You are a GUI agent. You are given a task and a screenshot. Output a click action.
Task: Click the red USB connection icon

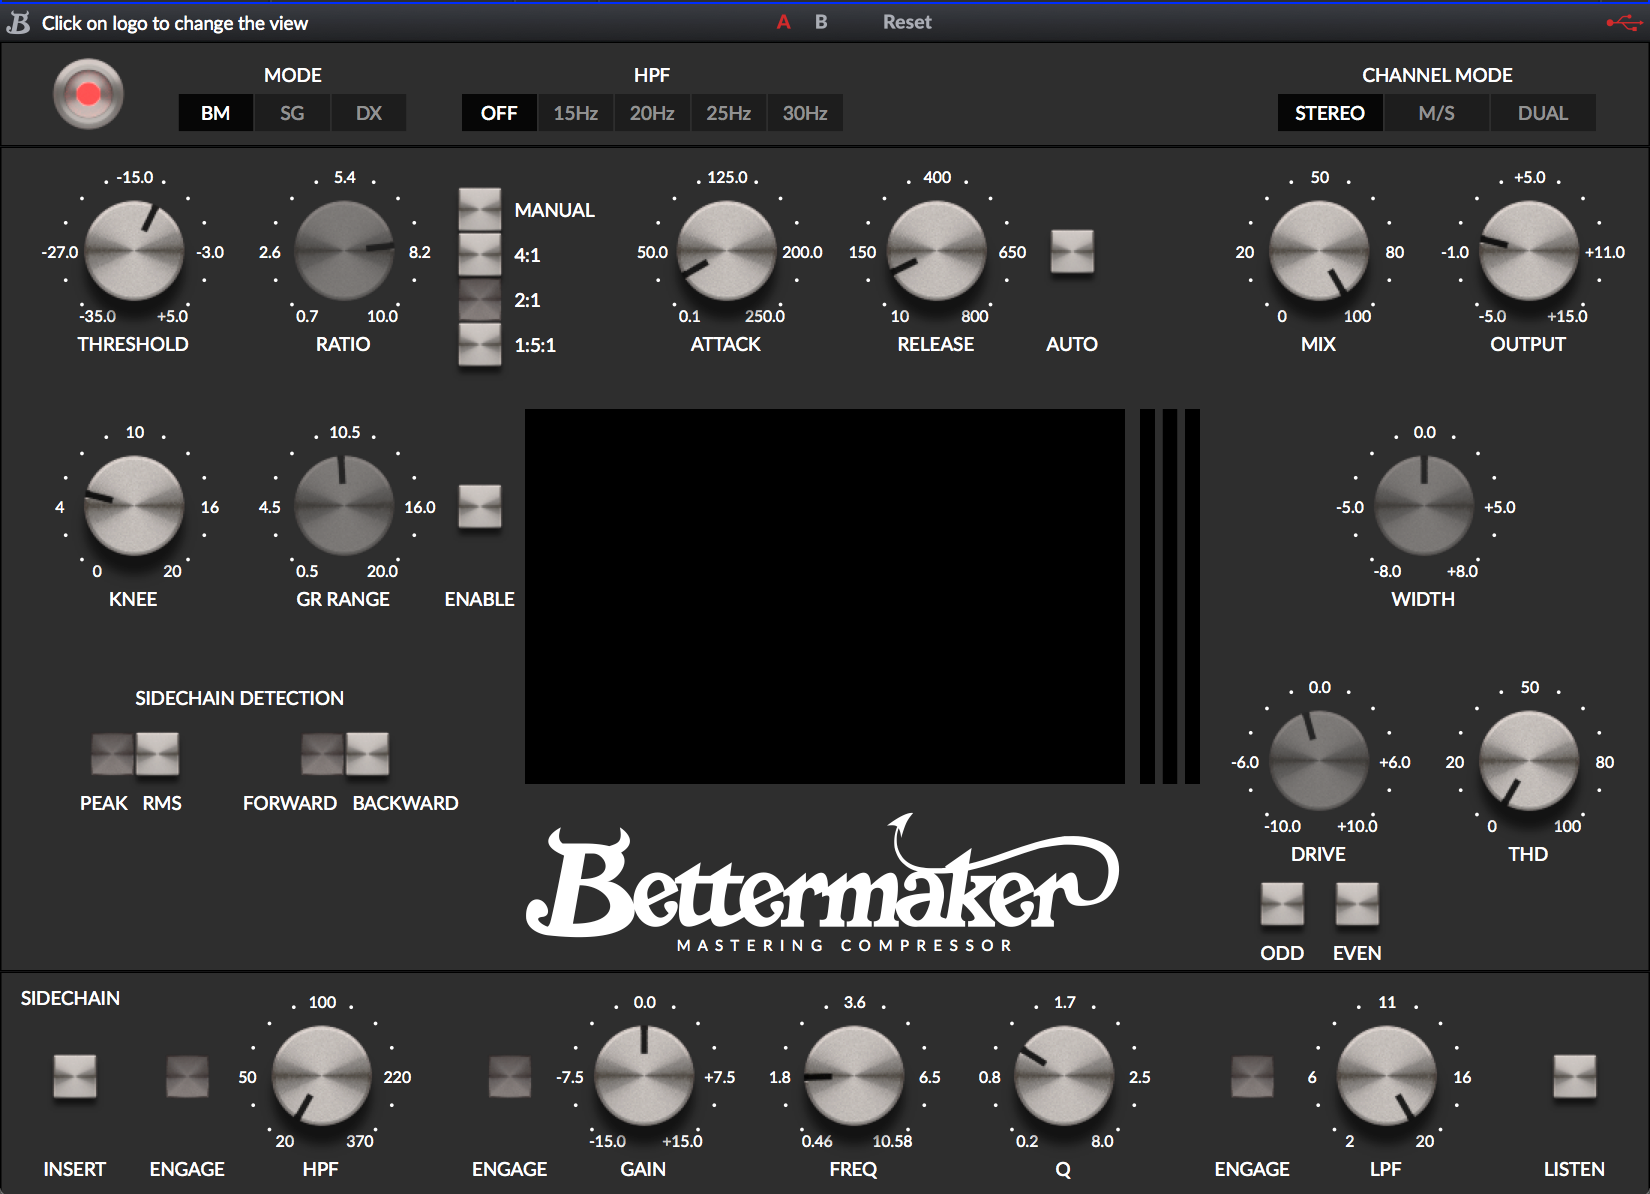click(x=1623, y=22)
